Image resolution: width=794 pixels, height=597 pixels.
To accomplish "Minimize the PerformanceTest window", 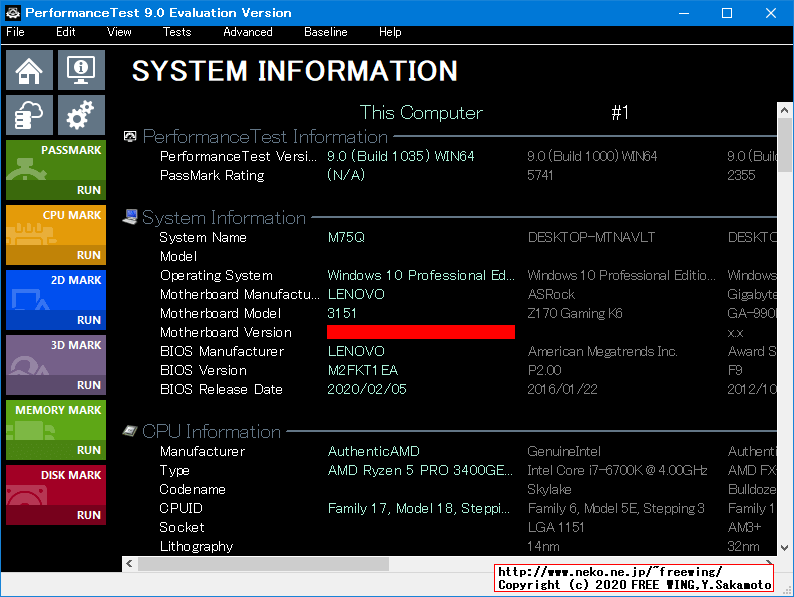I will pos(684,13).
